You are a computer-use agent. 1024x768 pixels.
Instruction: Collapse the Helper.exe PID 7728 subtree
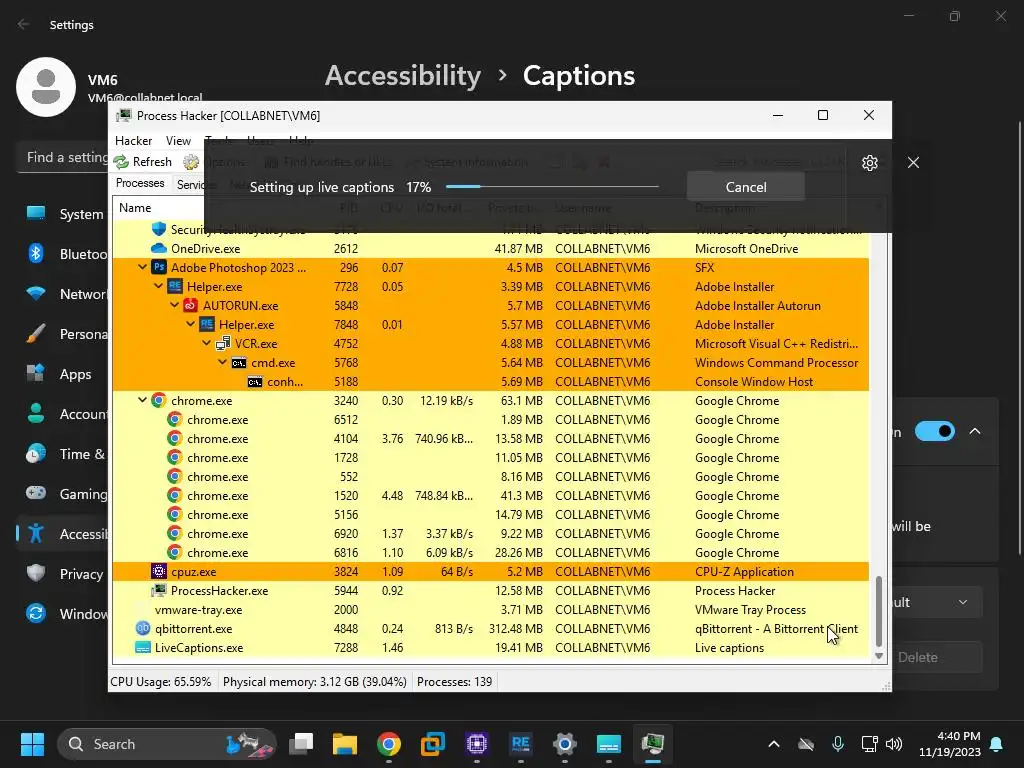coord(158,286)
